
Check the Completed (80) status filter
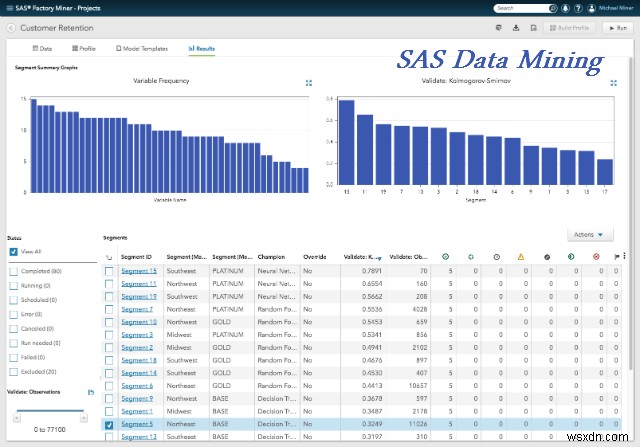[13, 270]
